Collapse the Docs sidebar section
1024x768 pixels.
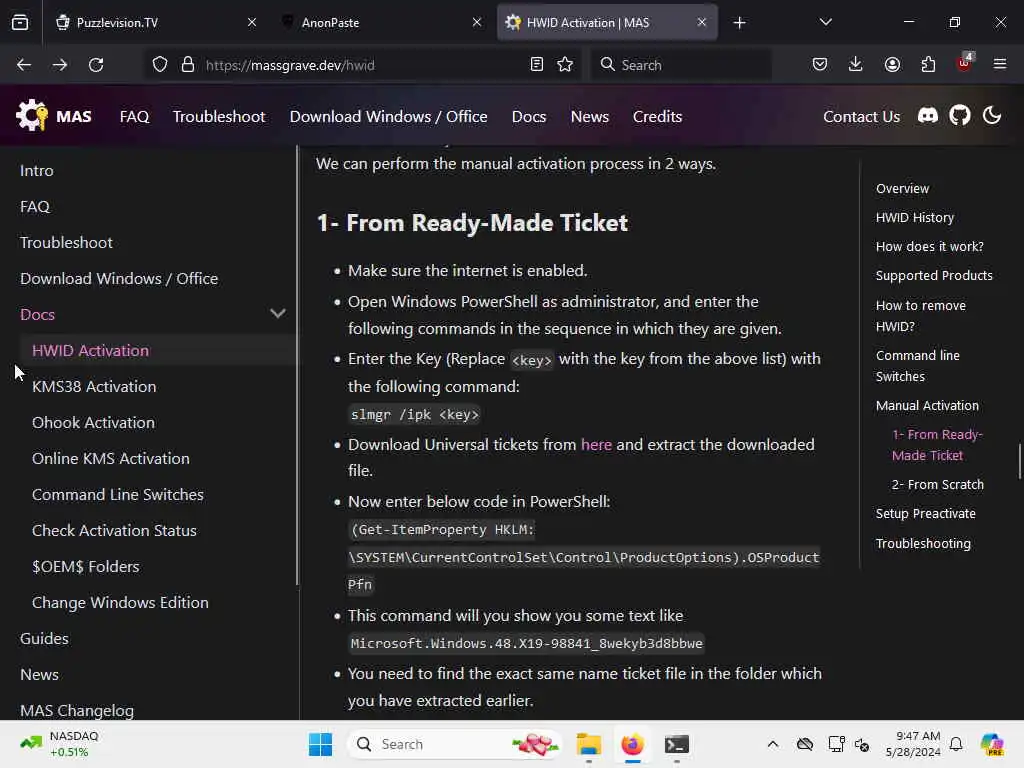click(278, 314)
